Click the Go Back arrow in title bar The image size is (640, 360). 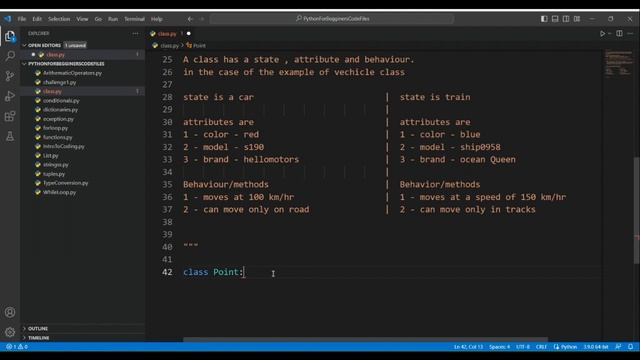190,19
